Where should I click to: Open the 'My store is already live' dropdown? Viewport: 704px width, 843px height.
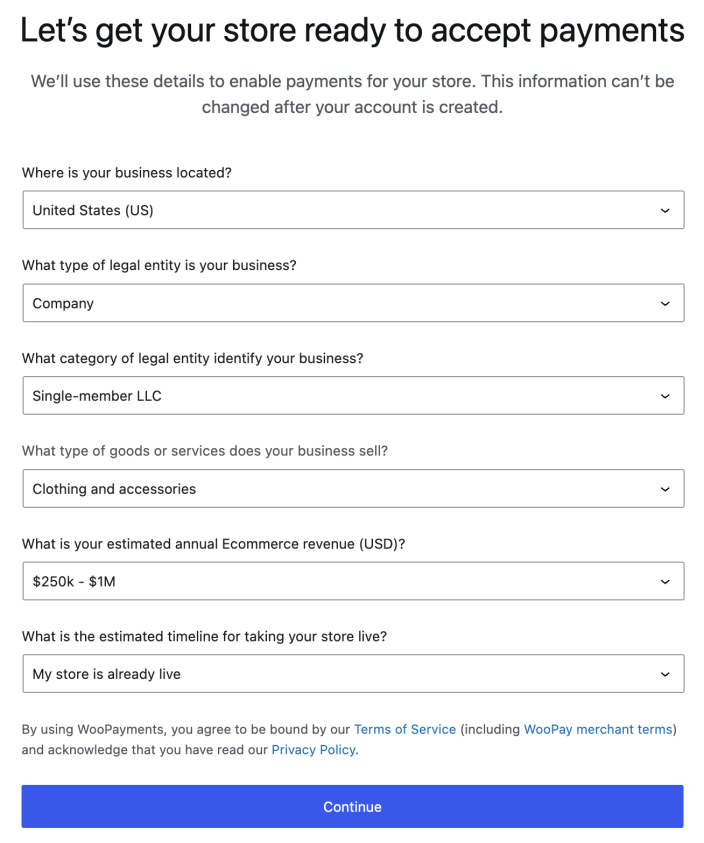pyautogui.click(x=340, y=674)
